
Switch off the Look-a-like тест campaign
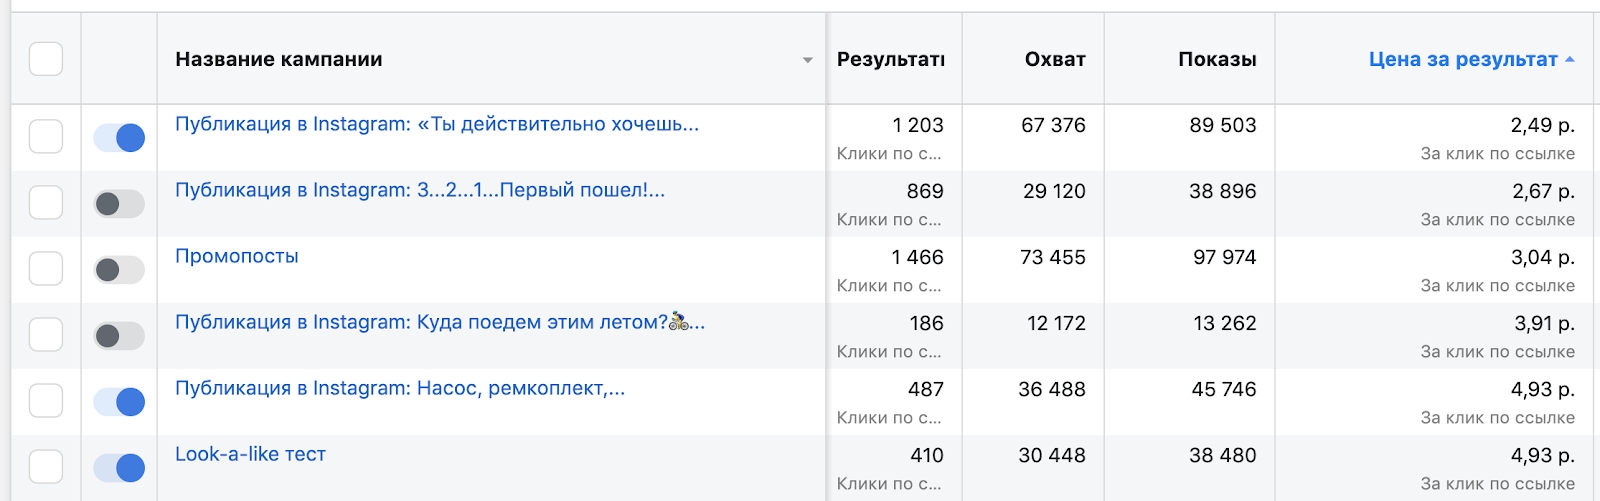pyautogui.click(x=119, y=468)
